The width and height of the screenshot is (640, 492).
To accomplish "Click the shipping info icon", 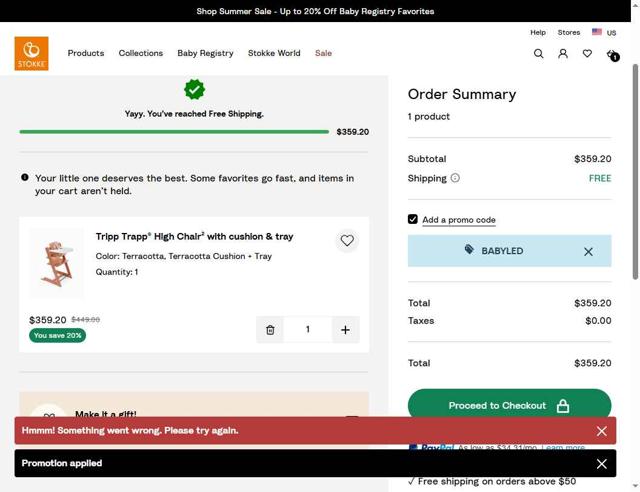I will tap(455, 178).
